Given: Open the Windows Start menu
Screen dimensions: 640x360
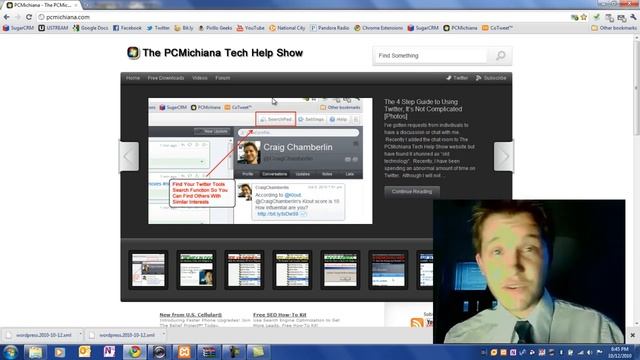Looking at the screenshot, I should (x=10, y=352).
